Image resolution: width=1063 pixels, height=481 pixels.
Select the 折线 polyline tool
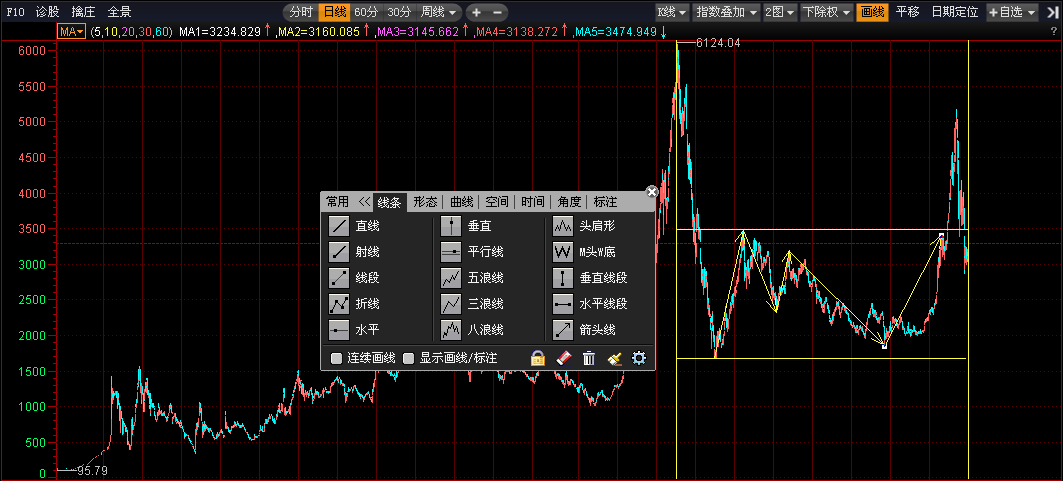(354, 304)
